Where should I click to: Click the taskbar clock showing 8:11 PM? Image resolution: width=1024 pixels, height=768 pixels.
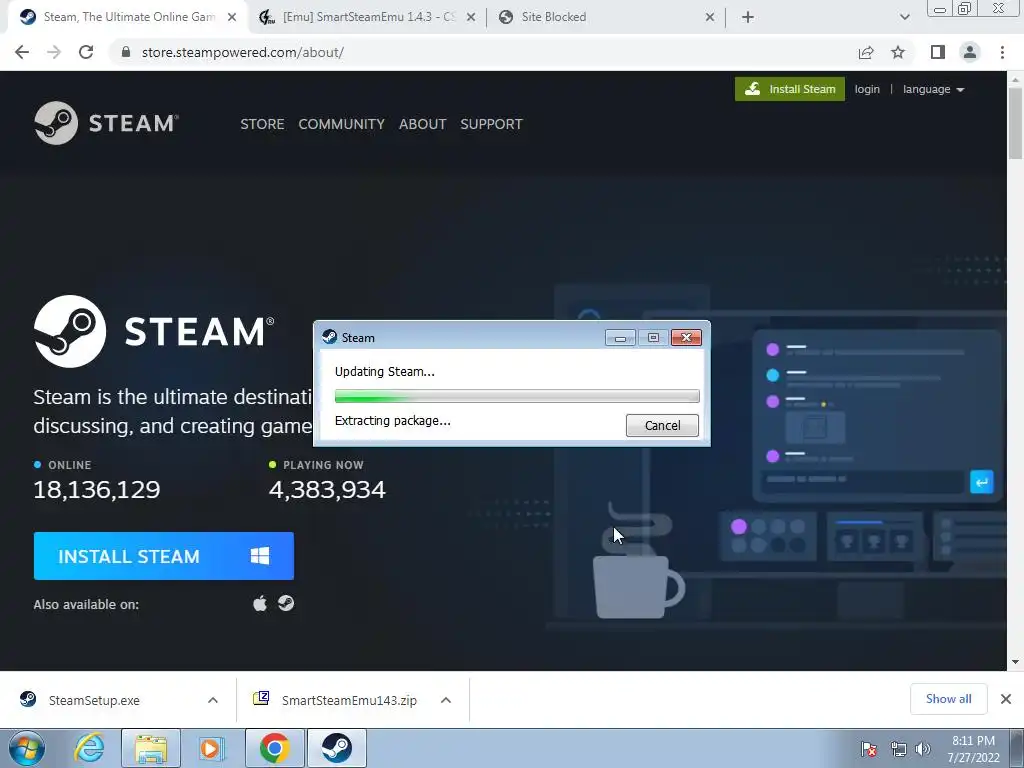point(973,748)
